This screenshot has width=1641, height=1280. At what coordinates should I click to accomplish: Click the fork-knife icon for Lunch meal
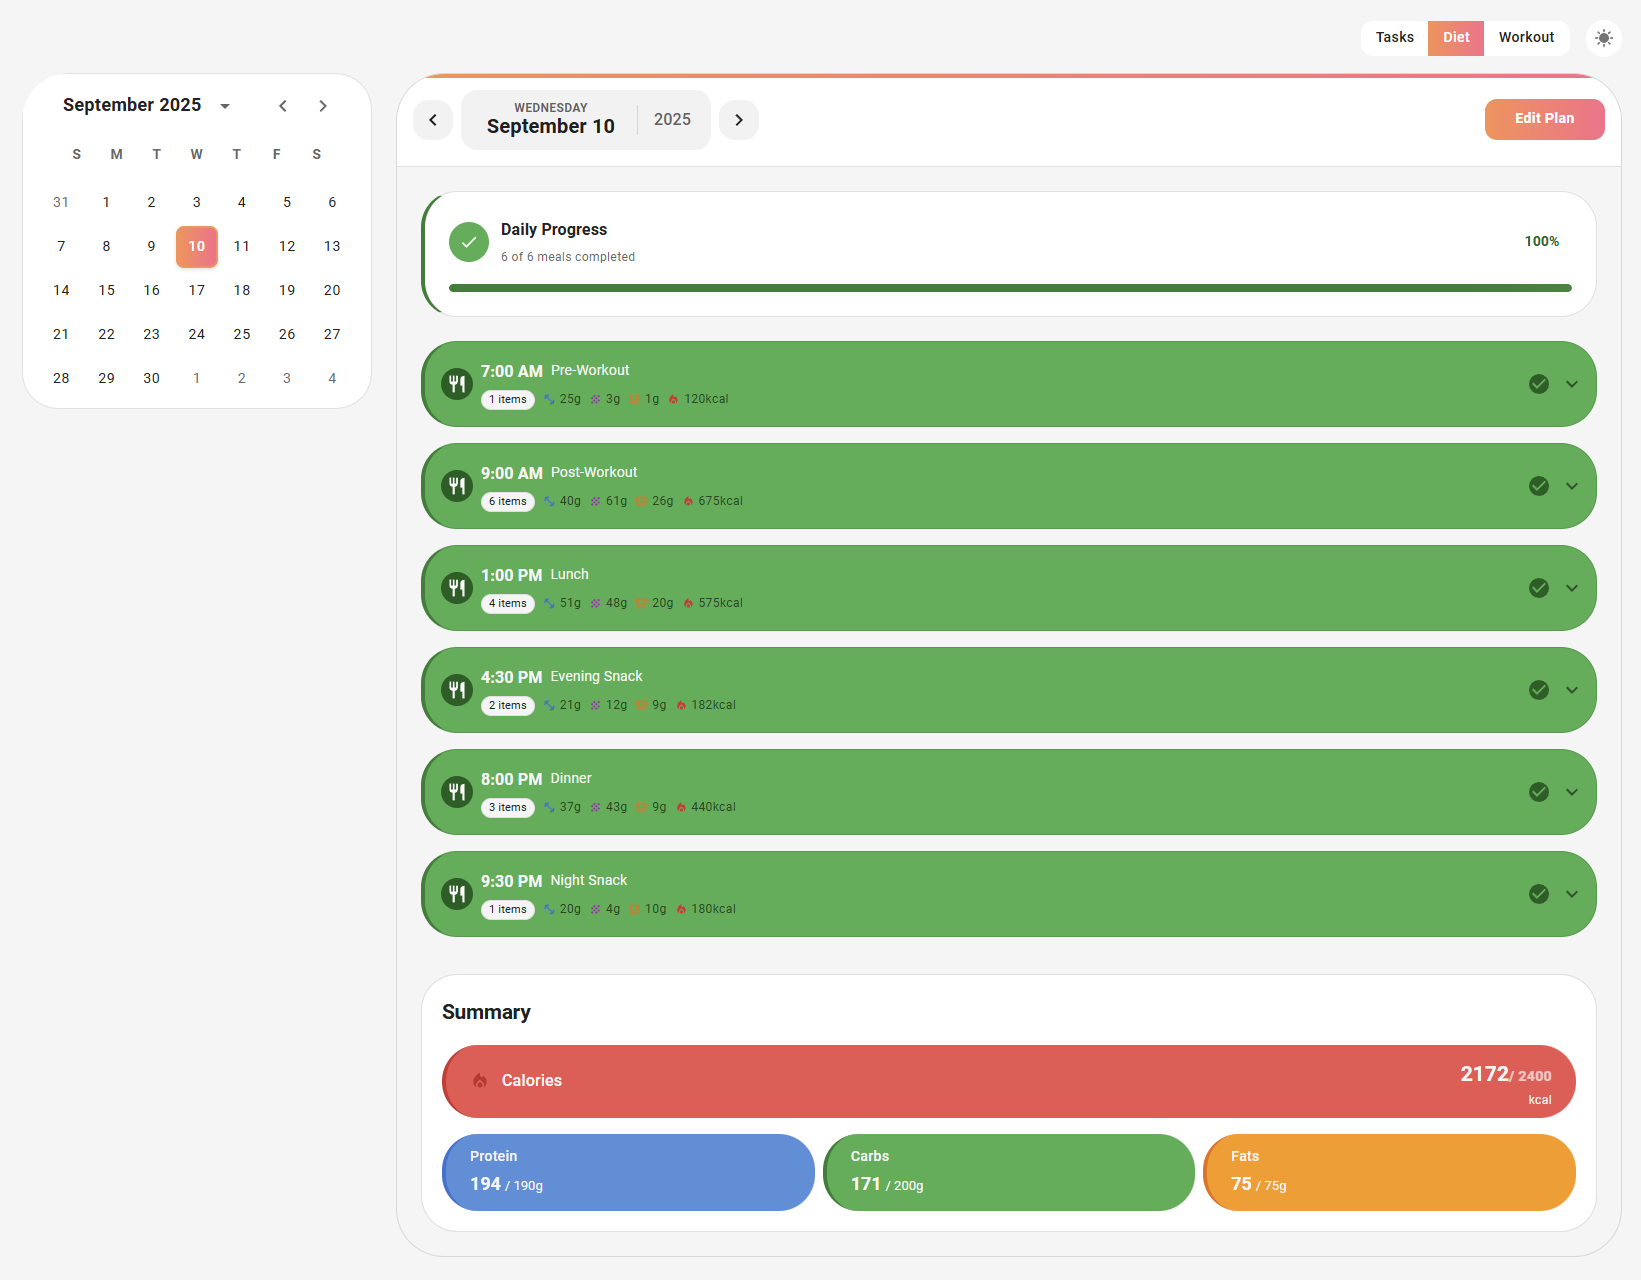(457, 588)
